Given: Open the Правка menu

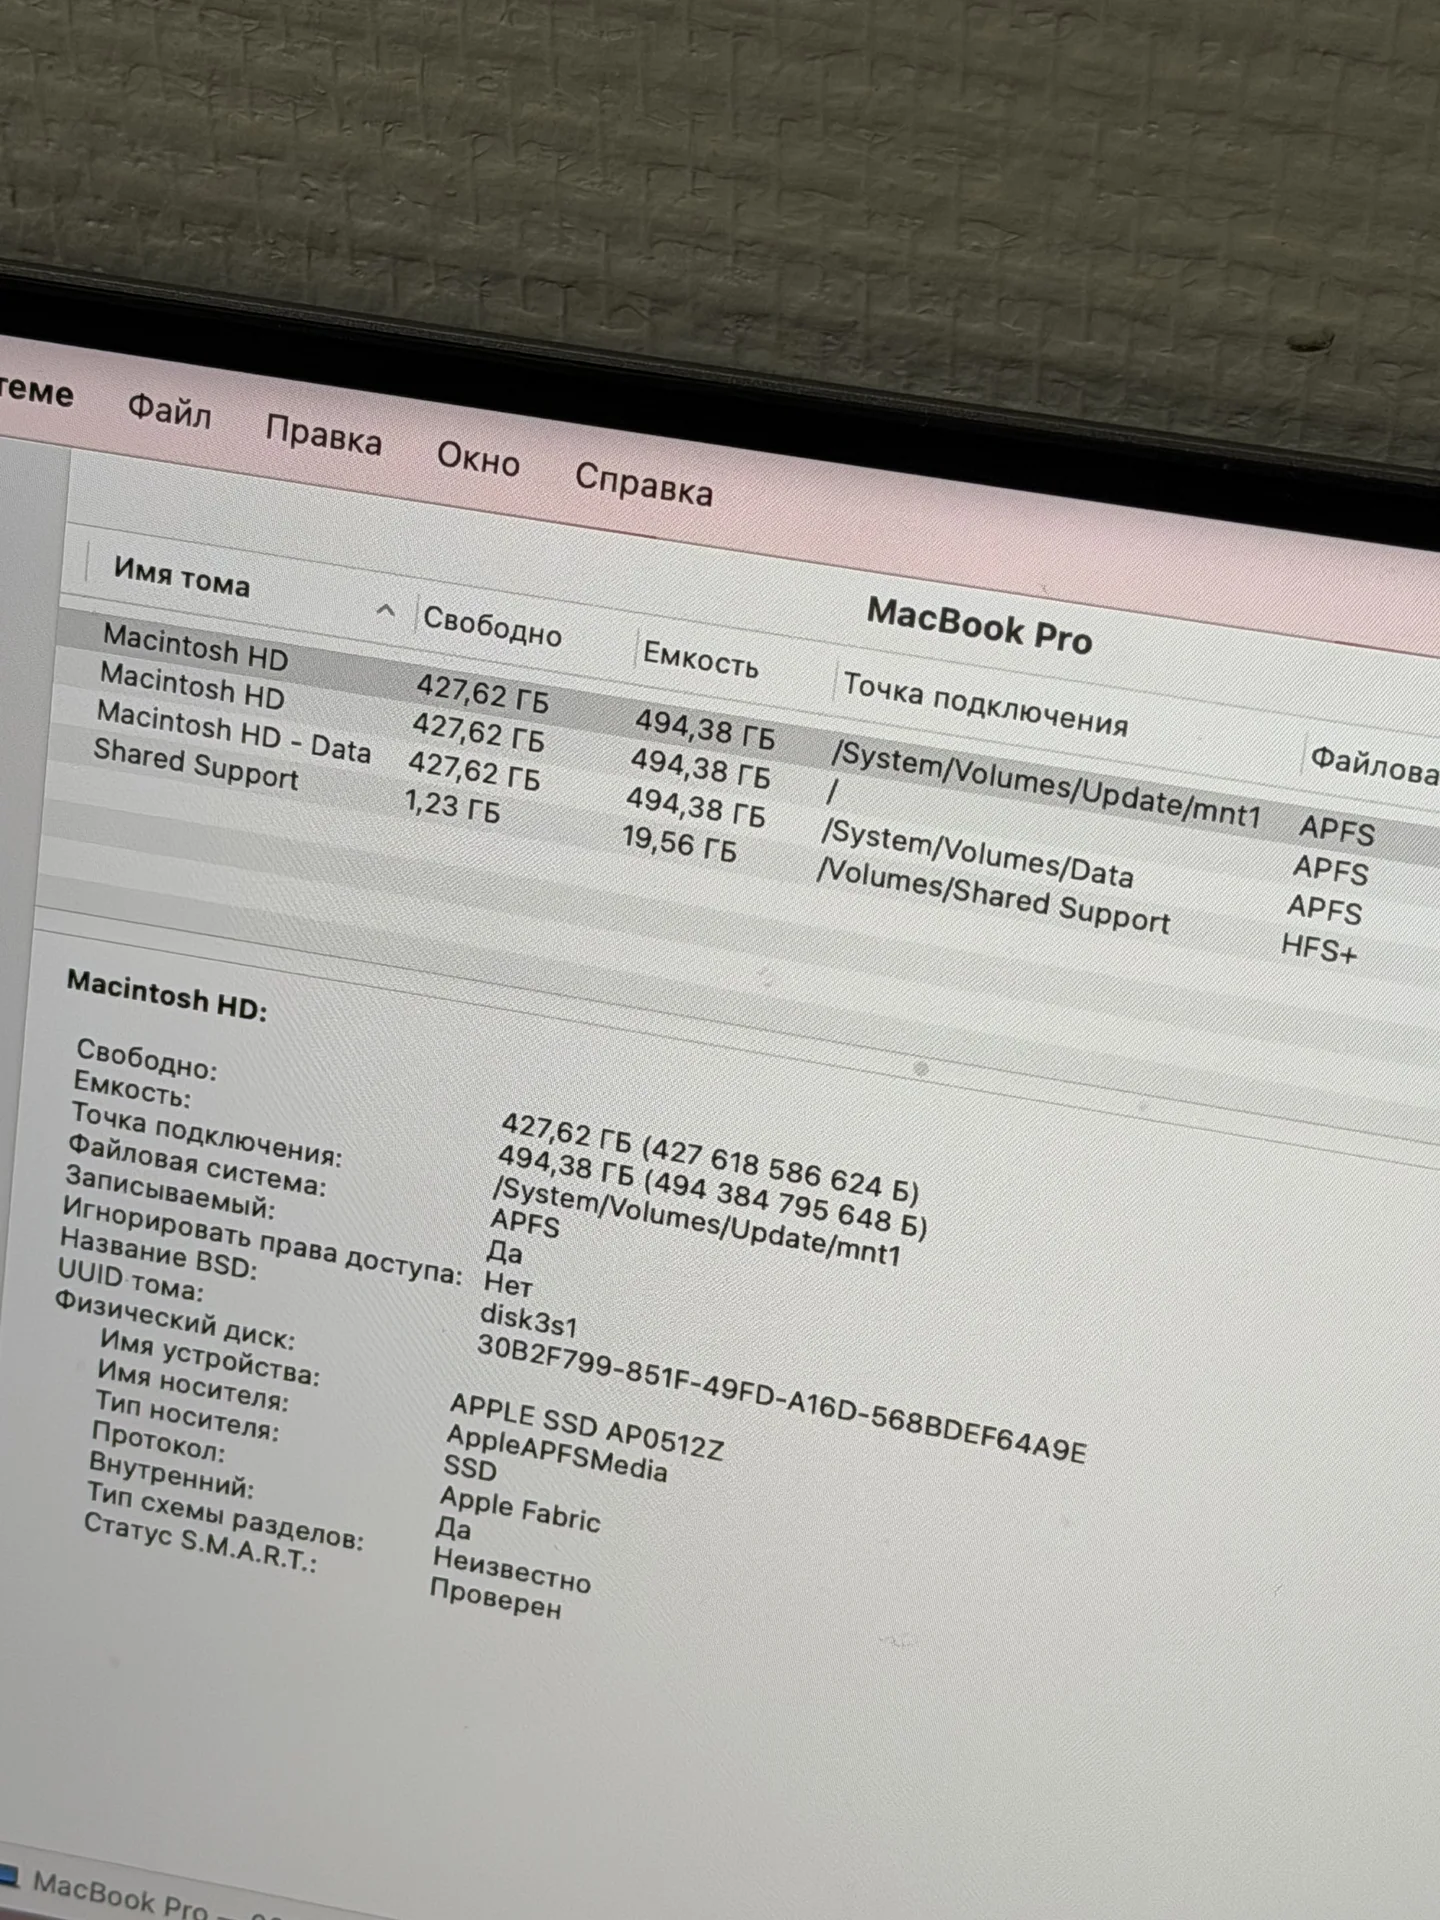Looking at the screenshot, I should [323, 435].
